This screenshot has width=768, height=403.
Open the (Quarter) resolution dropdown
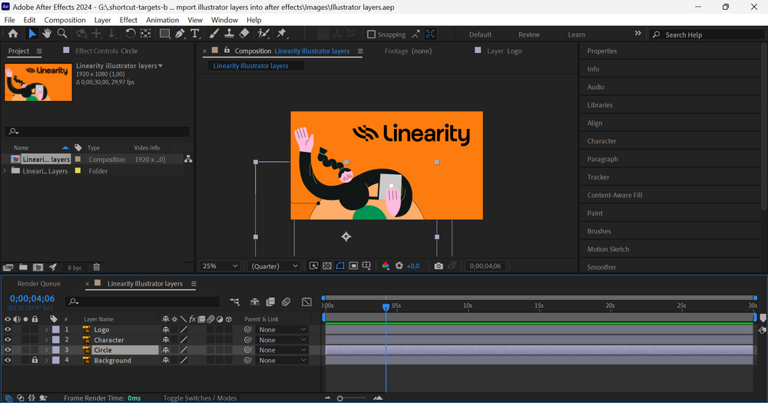pyautogui.click(x=274, y=266)
